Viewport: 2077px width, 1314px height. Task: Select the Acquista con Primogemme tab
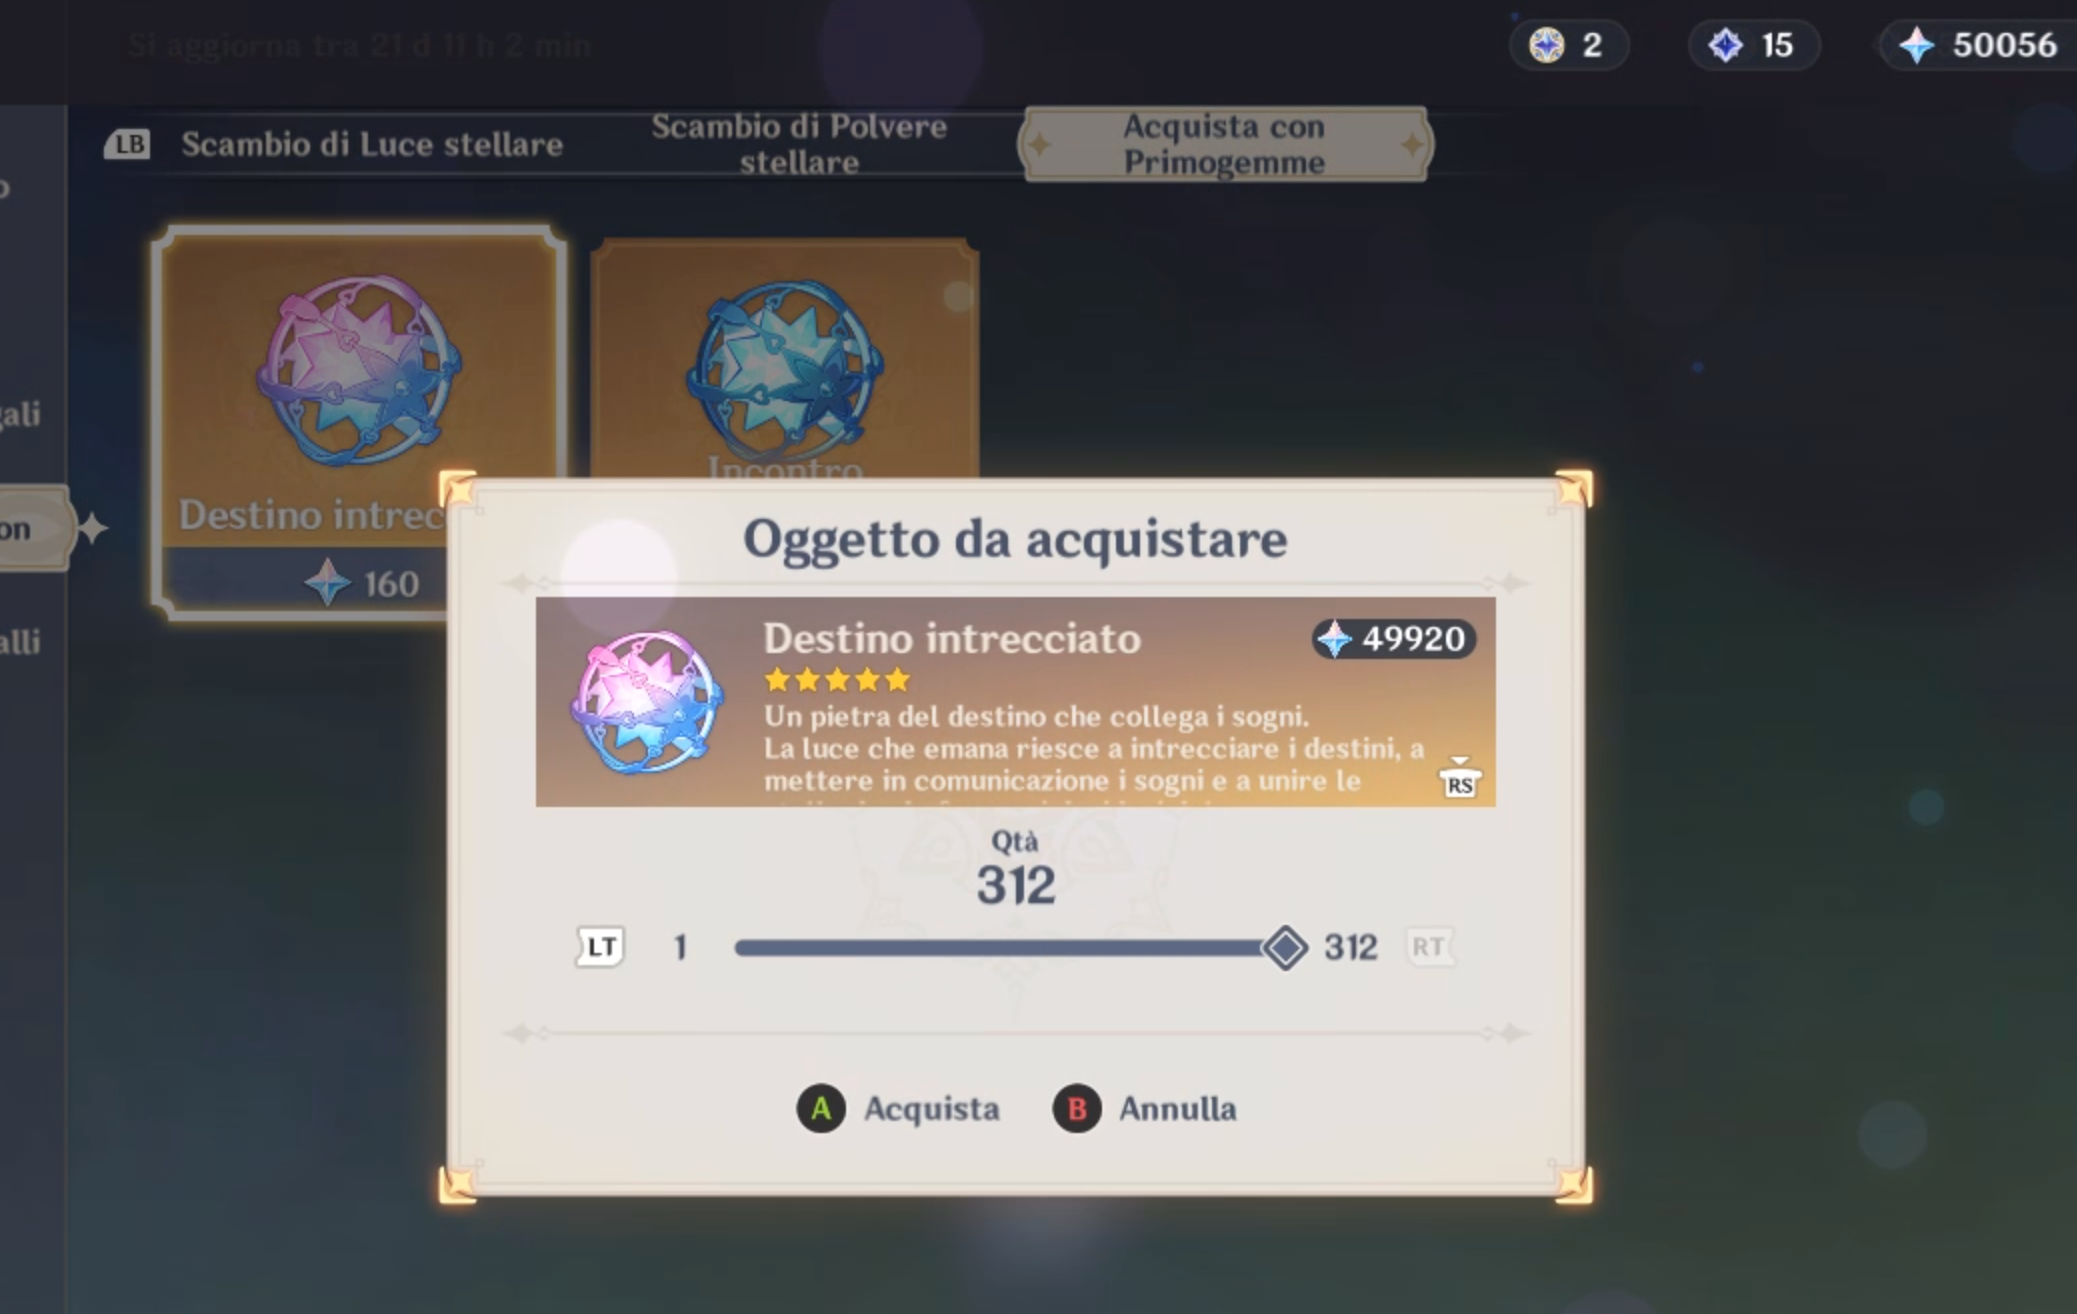pyautogui.click(x=1225, y=144)
